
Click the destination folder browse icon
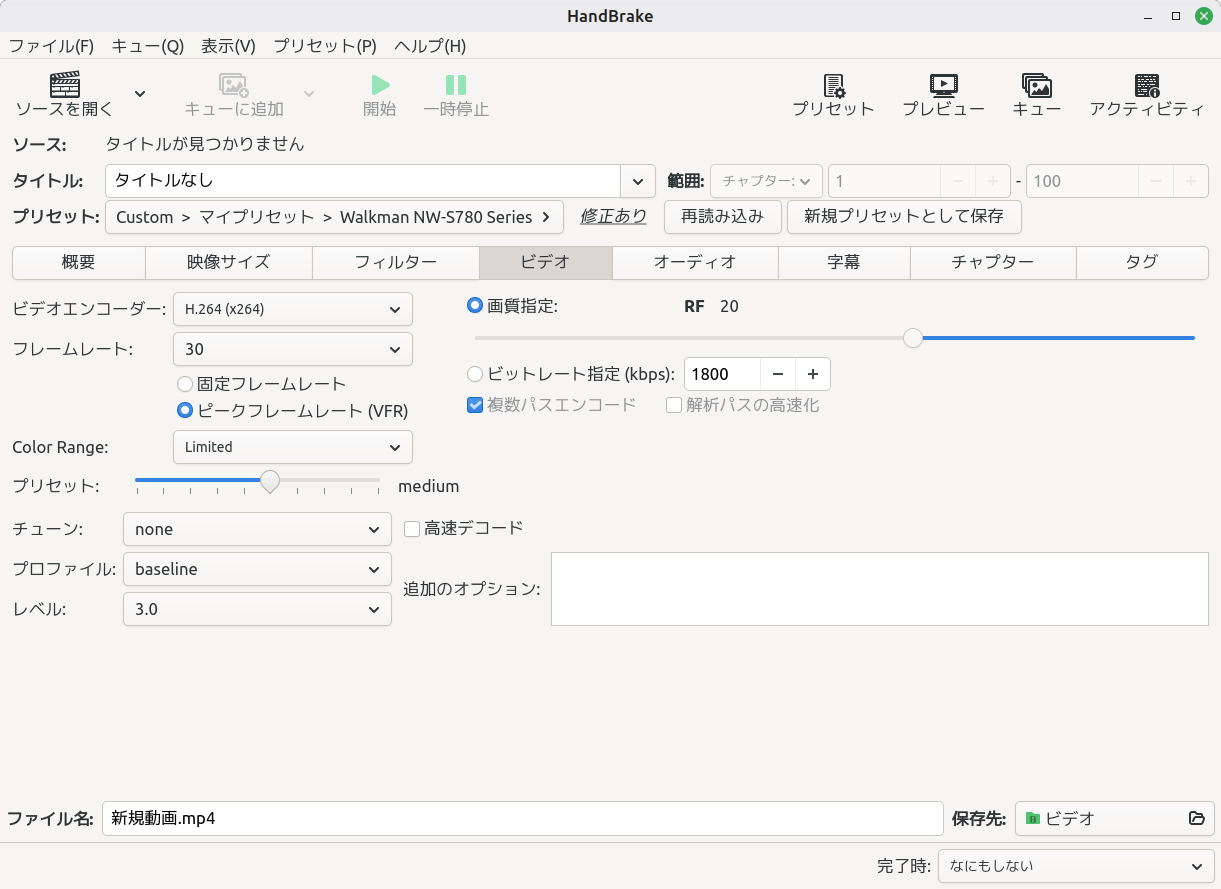[1196, 818]
